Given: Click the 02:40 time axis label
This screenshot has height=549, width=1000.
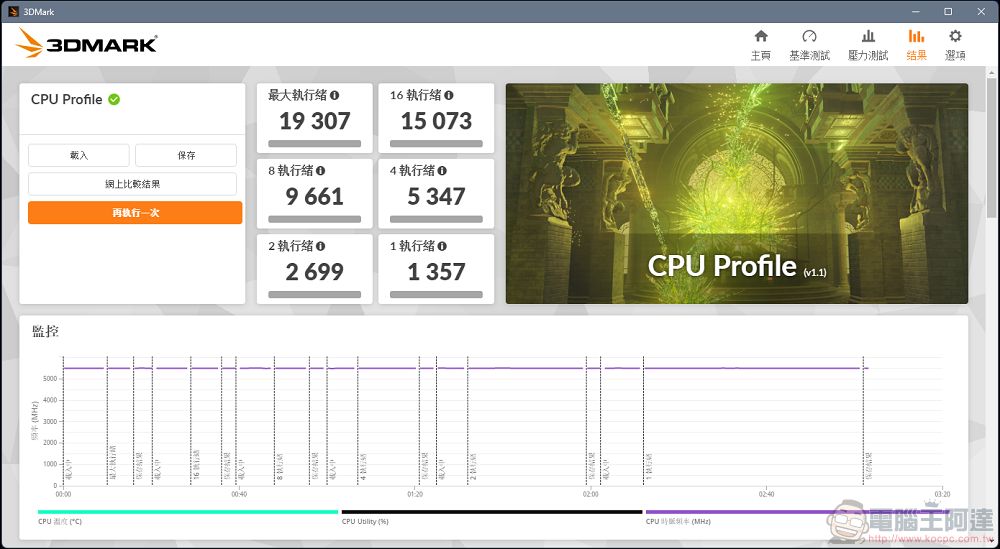Looking at the screenshot, I should pos(767,494).
